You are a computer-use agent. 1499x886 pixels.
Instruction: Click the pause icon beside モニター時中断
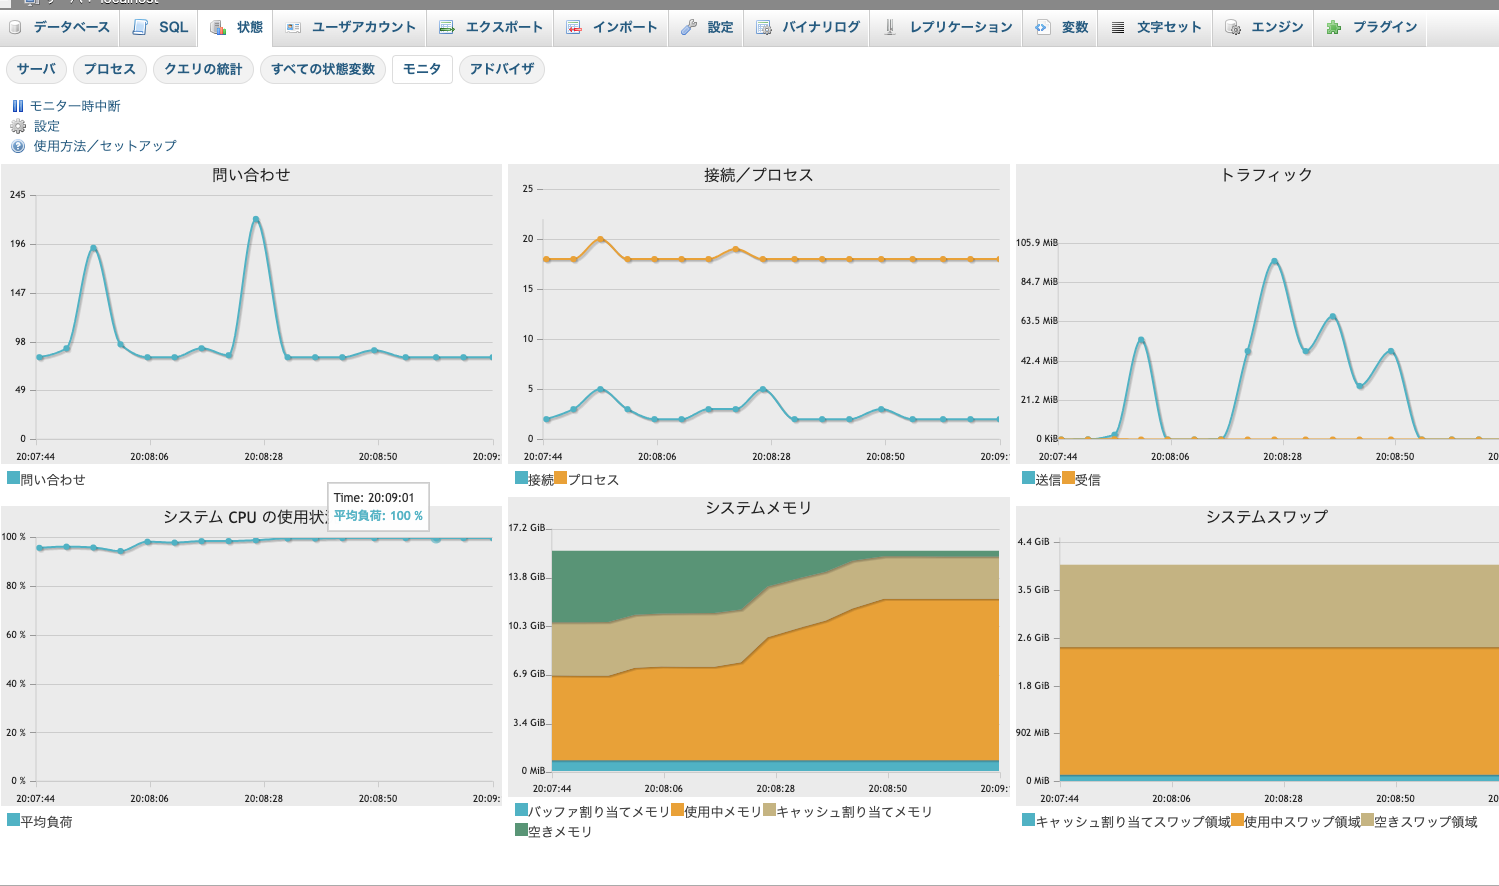[17, 106]
